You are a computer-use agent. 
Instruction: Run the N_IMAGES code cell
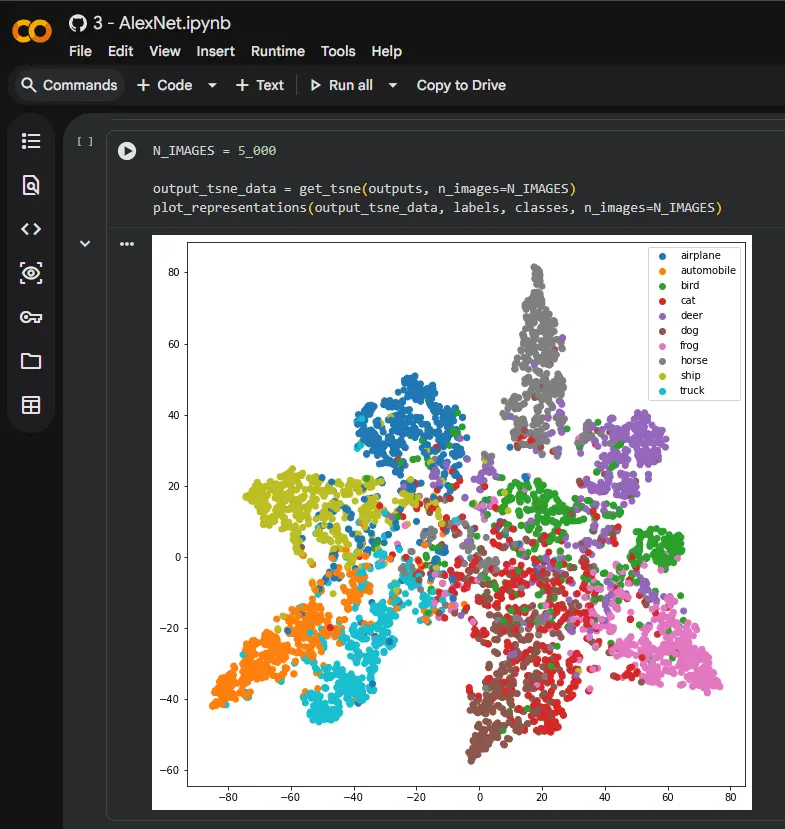pyautogui.click(x=127, y=151)
